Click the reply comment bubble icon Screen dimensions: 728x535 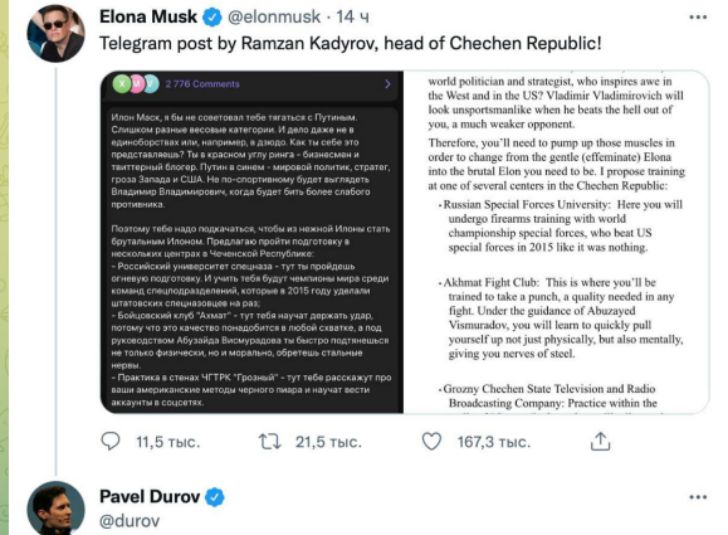114,441
